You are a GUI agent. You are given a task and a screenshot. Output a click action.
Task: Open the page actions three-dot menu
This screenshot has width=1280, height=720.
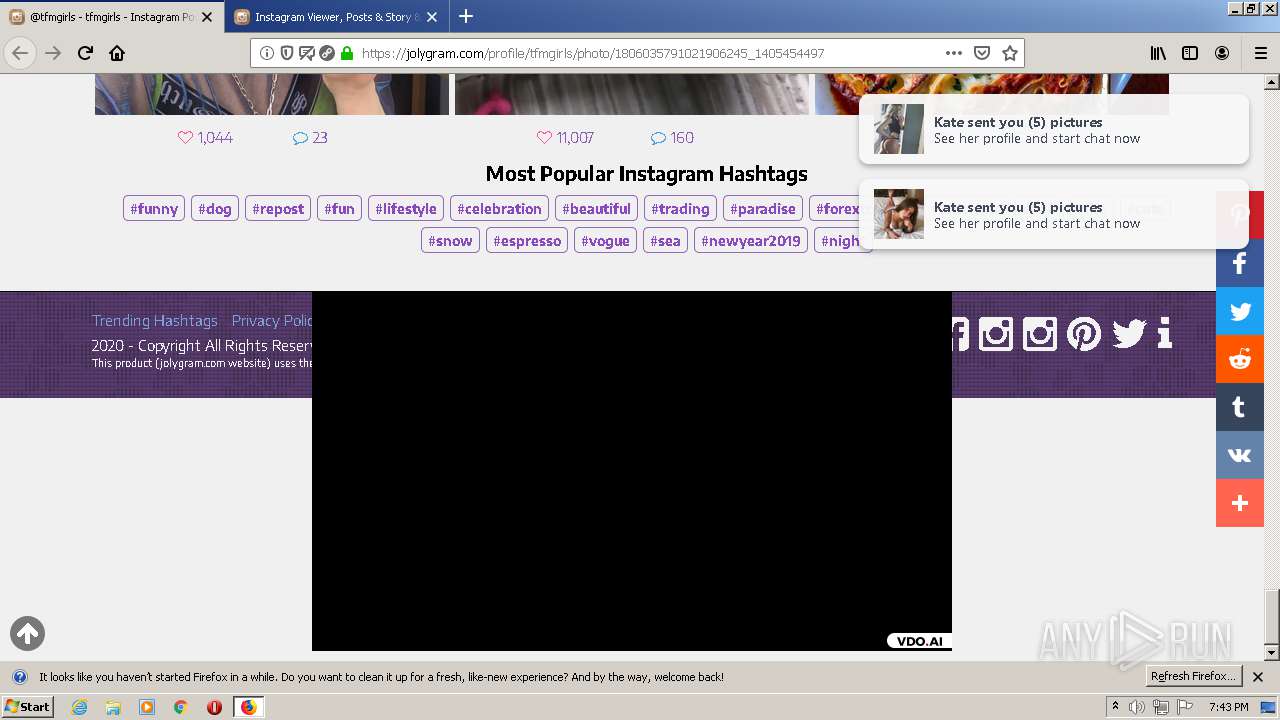point(953,53)
